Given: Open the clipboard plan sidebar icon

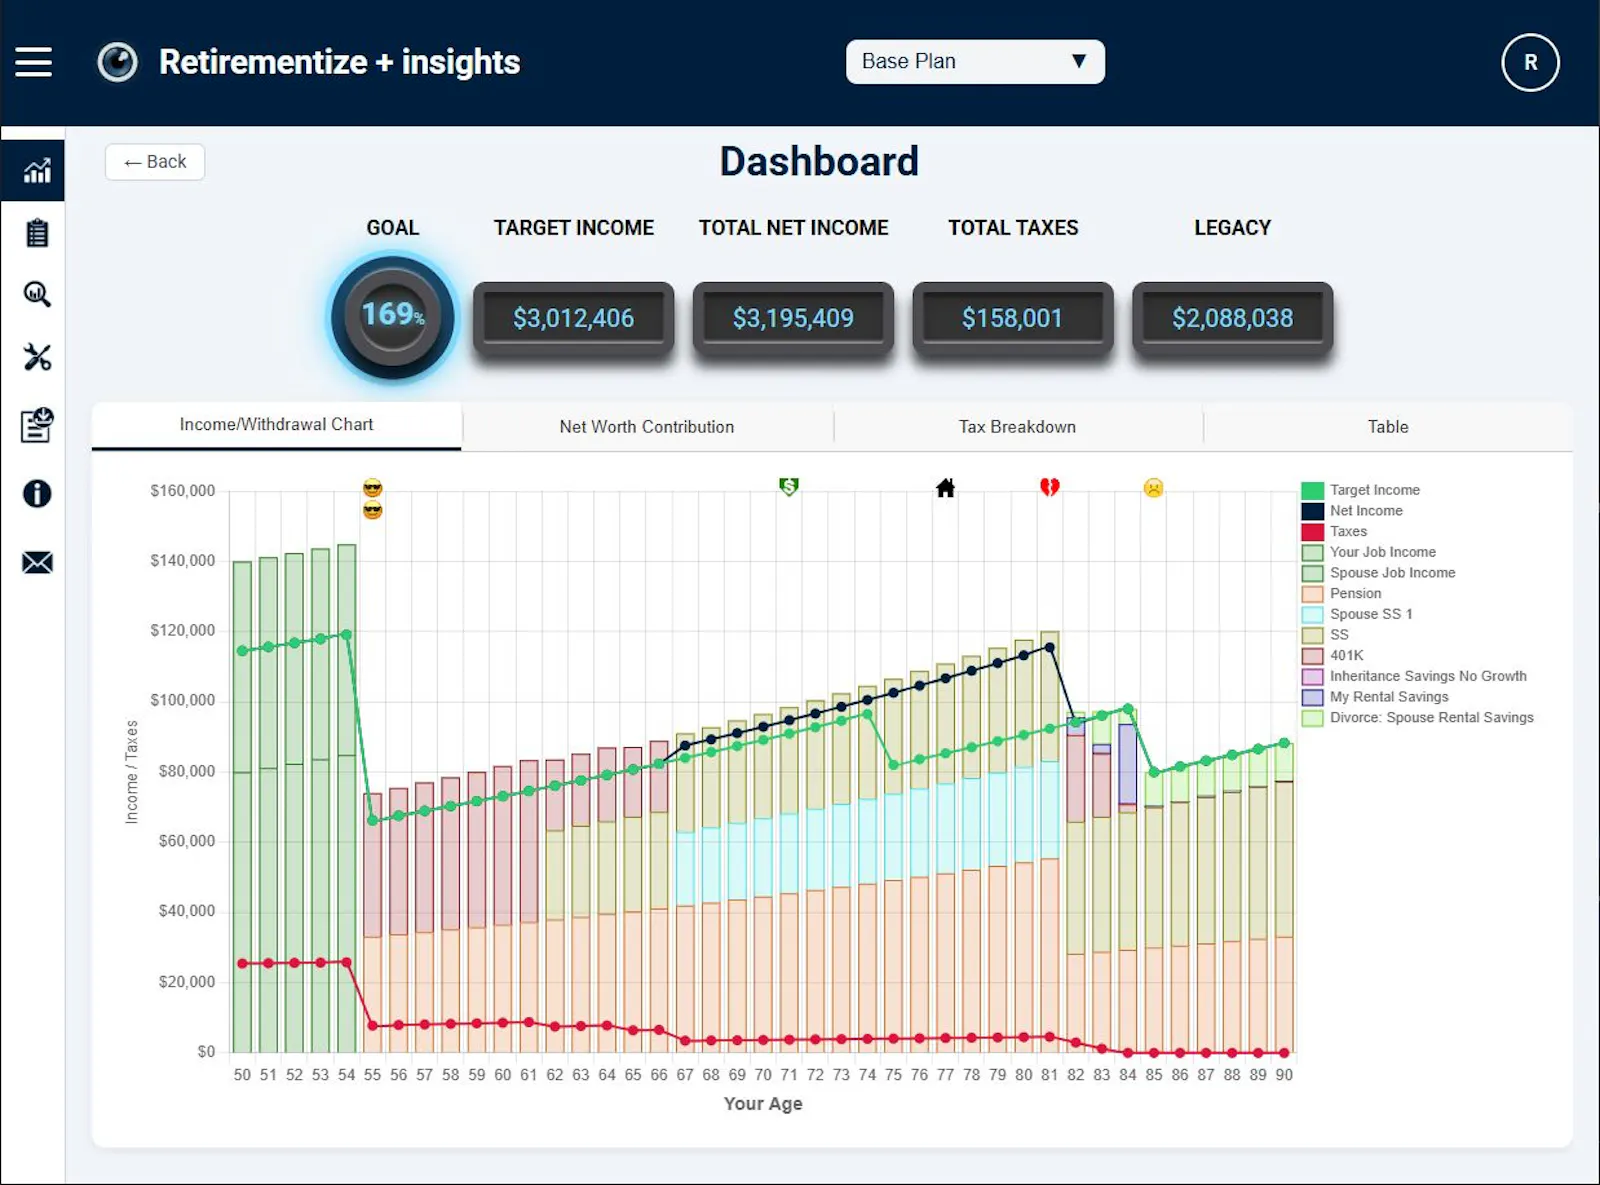Looking at the screenshot, I should (x=37, y=233).
